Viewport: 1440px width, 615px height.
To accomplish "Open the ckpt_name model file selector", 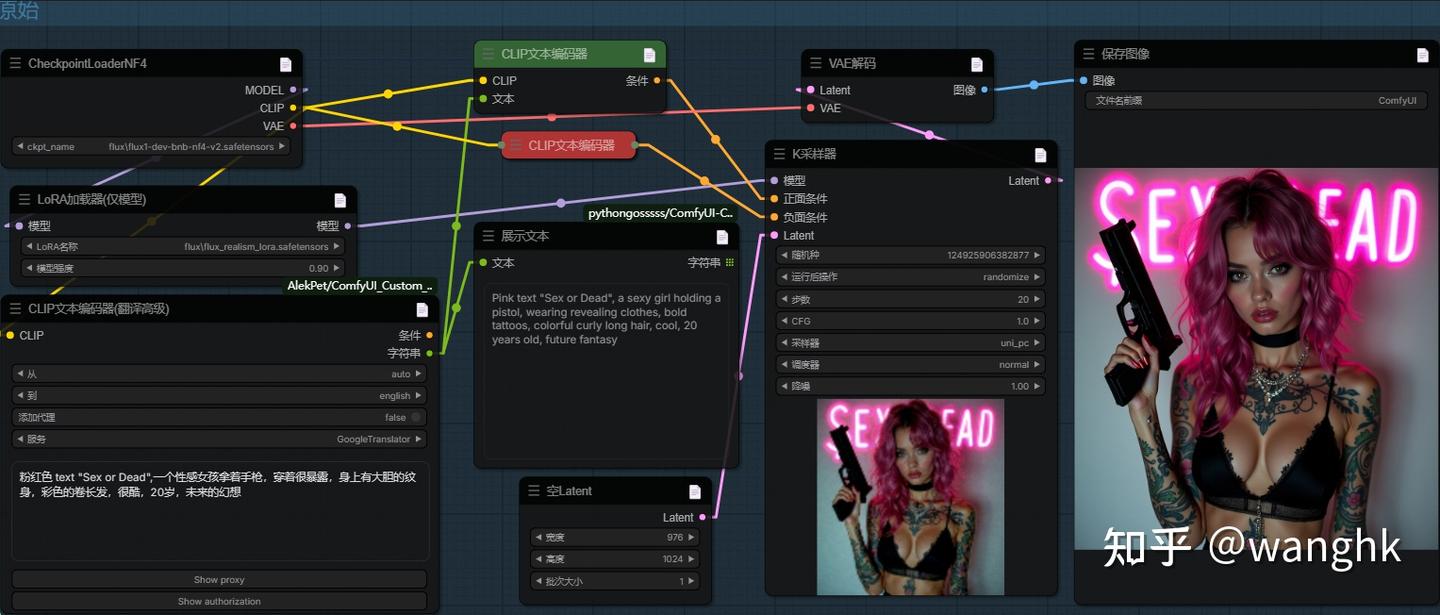I will click(x=150, y=145).
